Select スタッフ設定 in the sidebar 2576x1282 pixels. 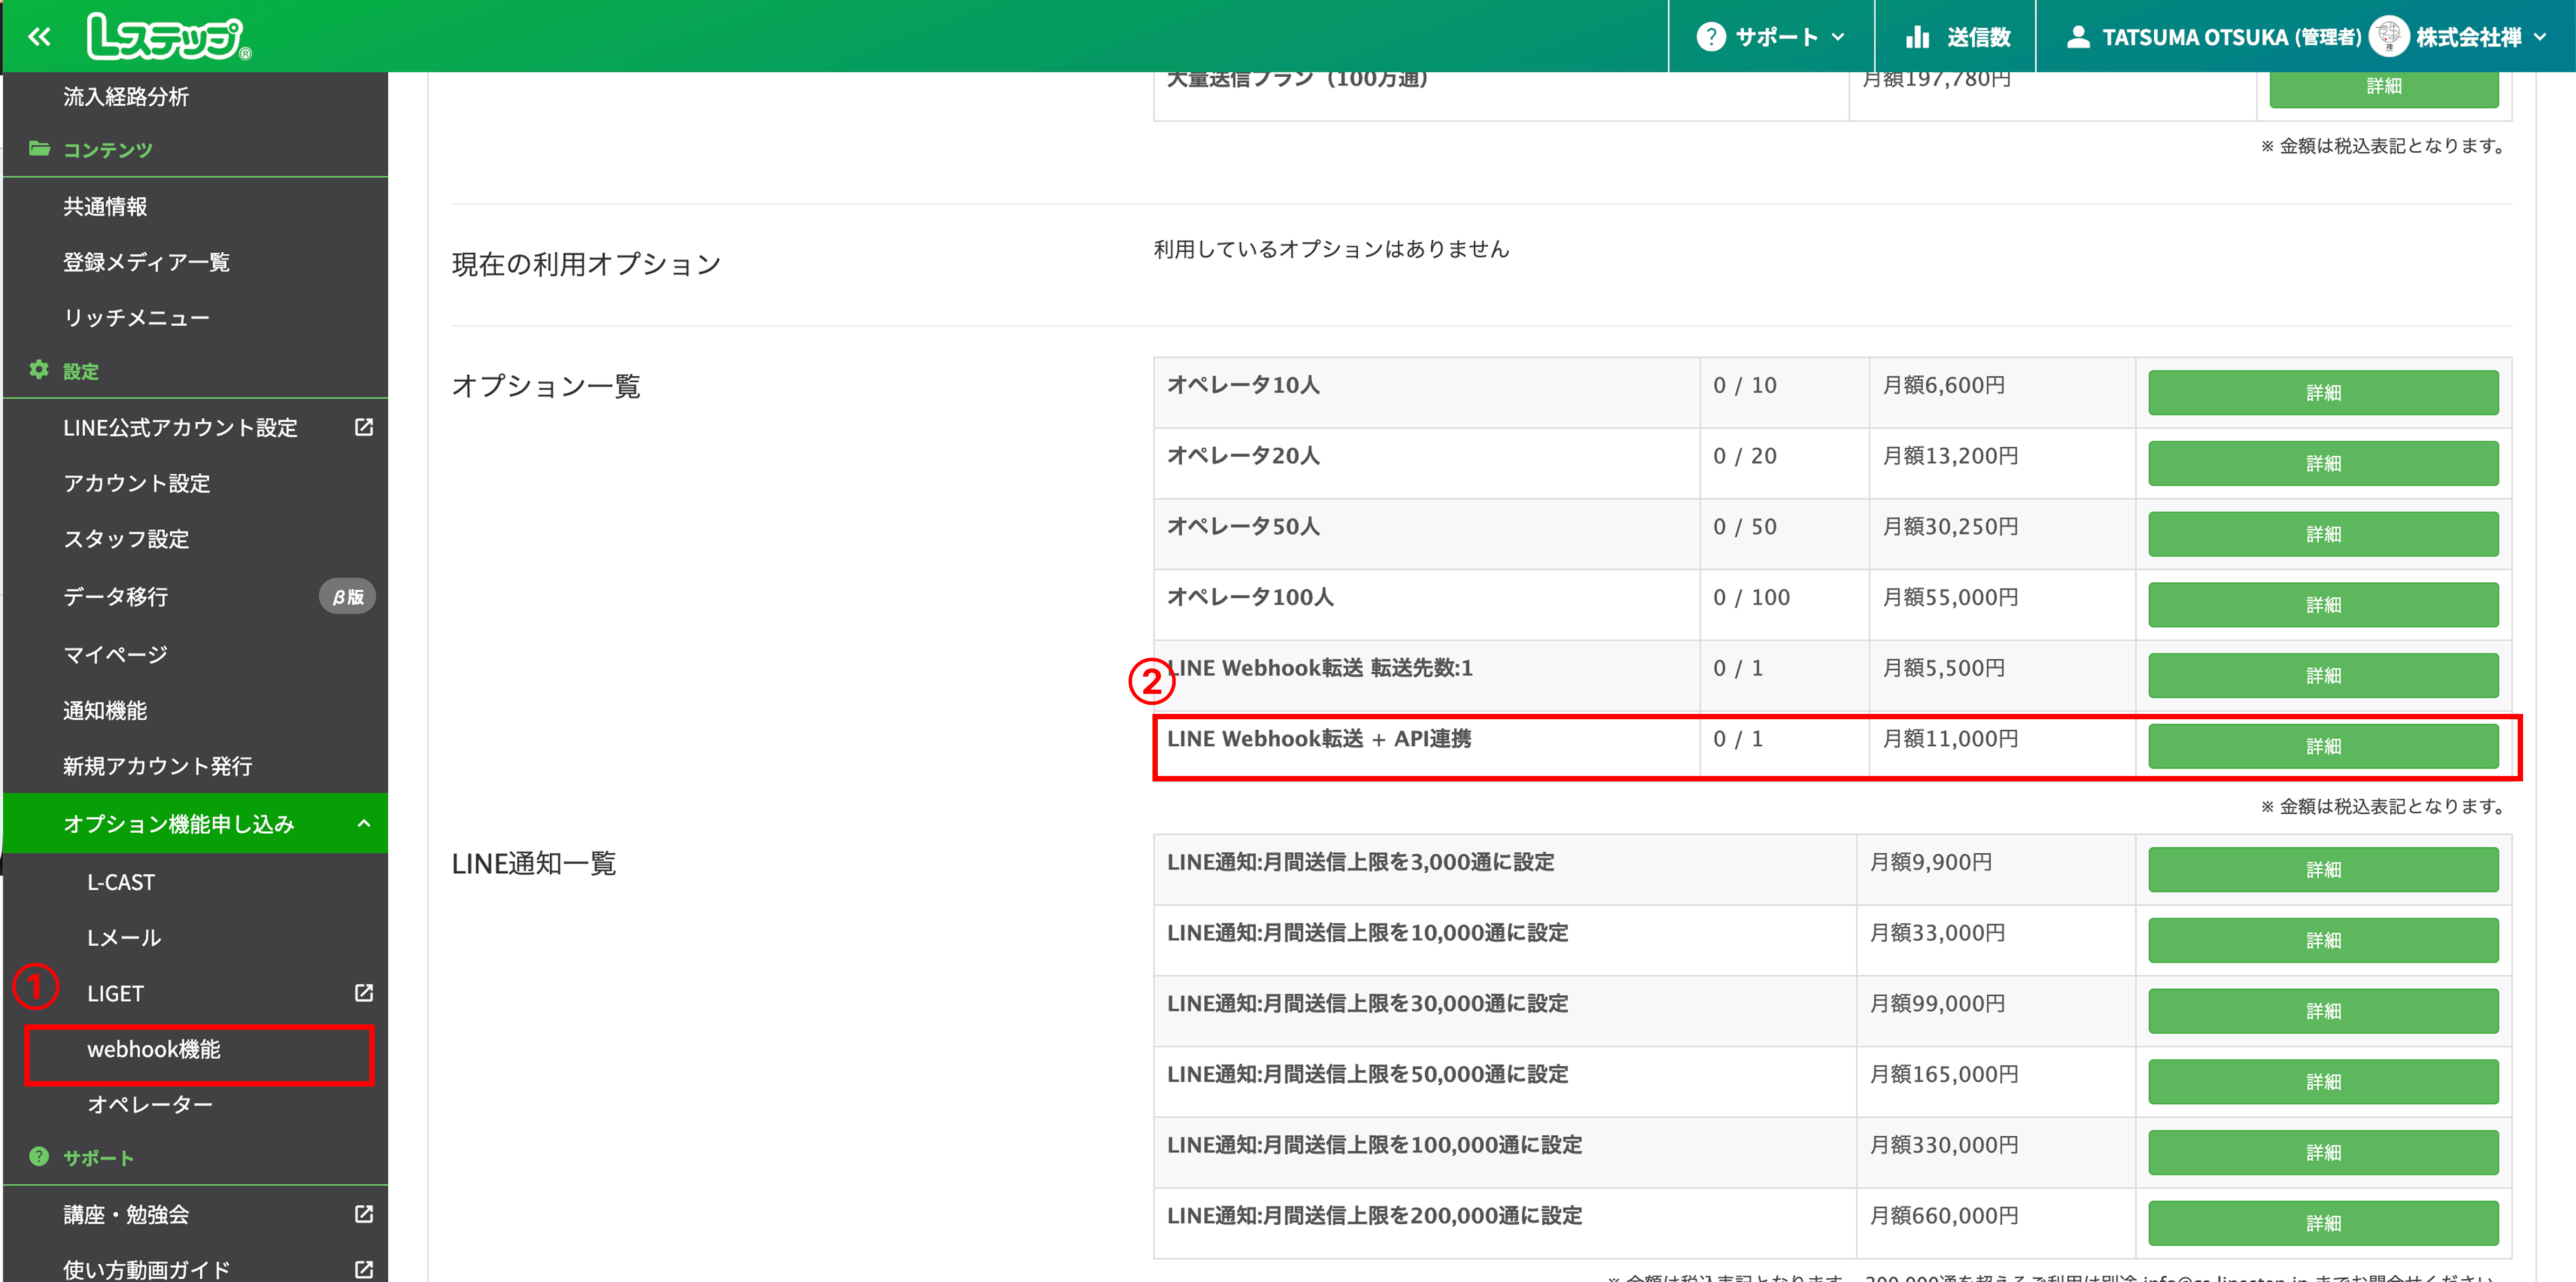[126, 539]
